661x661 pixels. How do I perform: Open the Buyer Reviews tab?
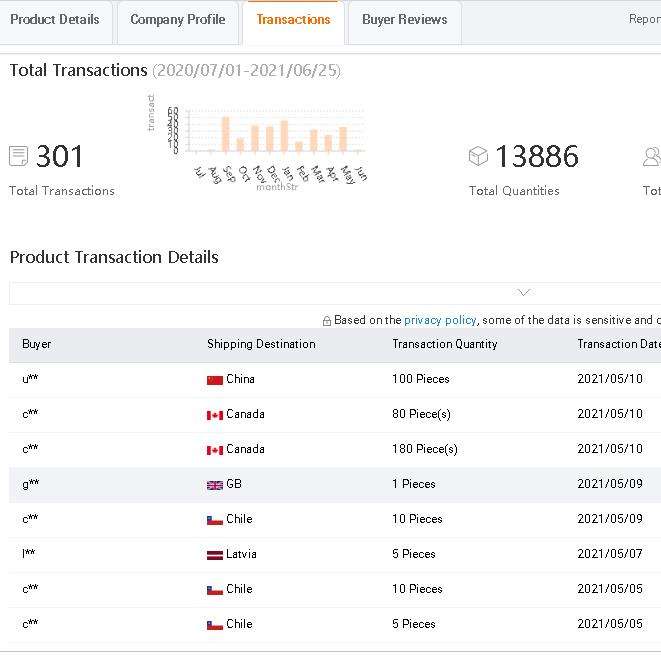(404, 20)
